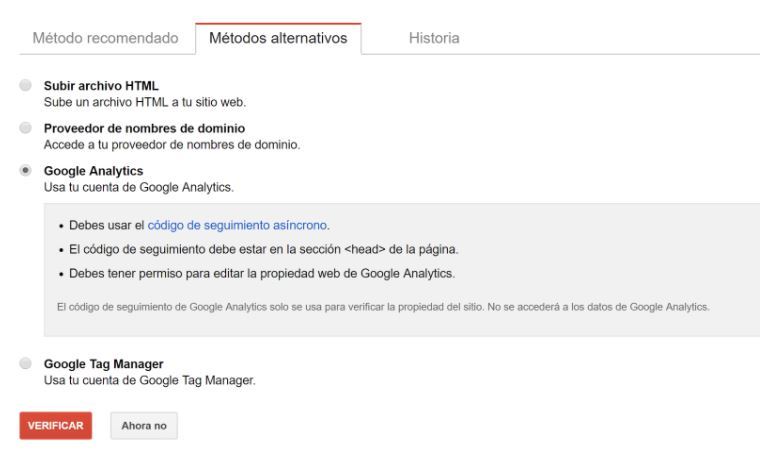Click text 'Usa tu cuenta de Google Analytics.'
Image resolution: width=778 pixels, height=457 pixels.
click(139, 188)
